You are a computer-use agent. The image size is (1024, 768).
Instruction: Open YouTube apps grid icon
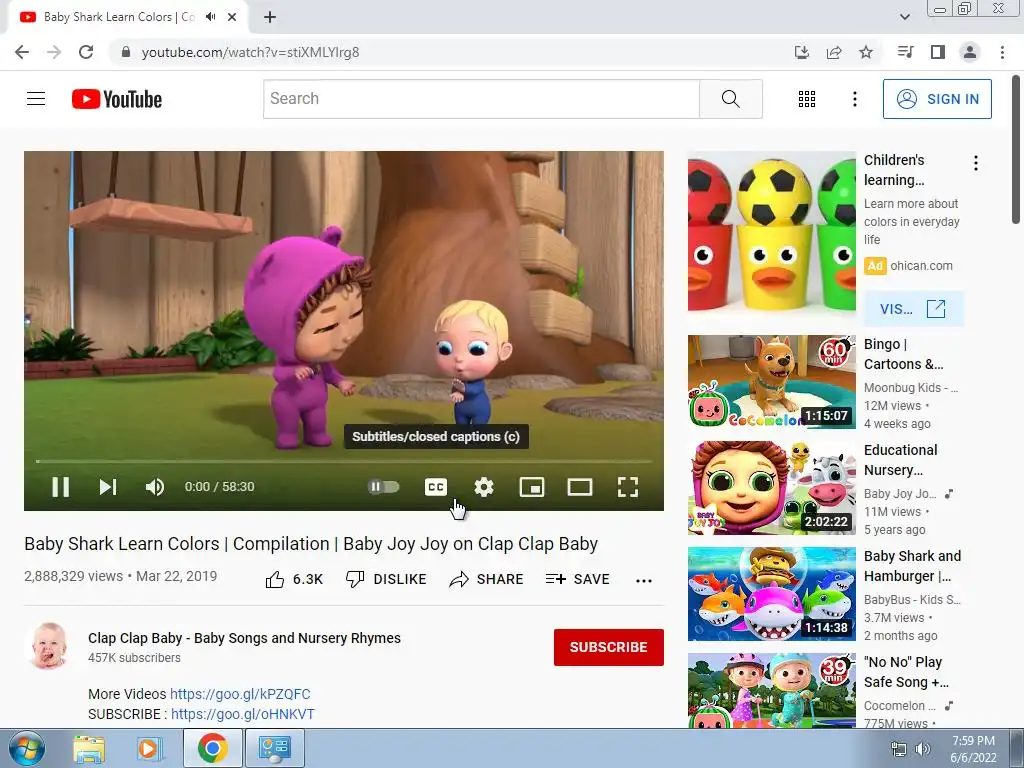[x=807, y=99]
